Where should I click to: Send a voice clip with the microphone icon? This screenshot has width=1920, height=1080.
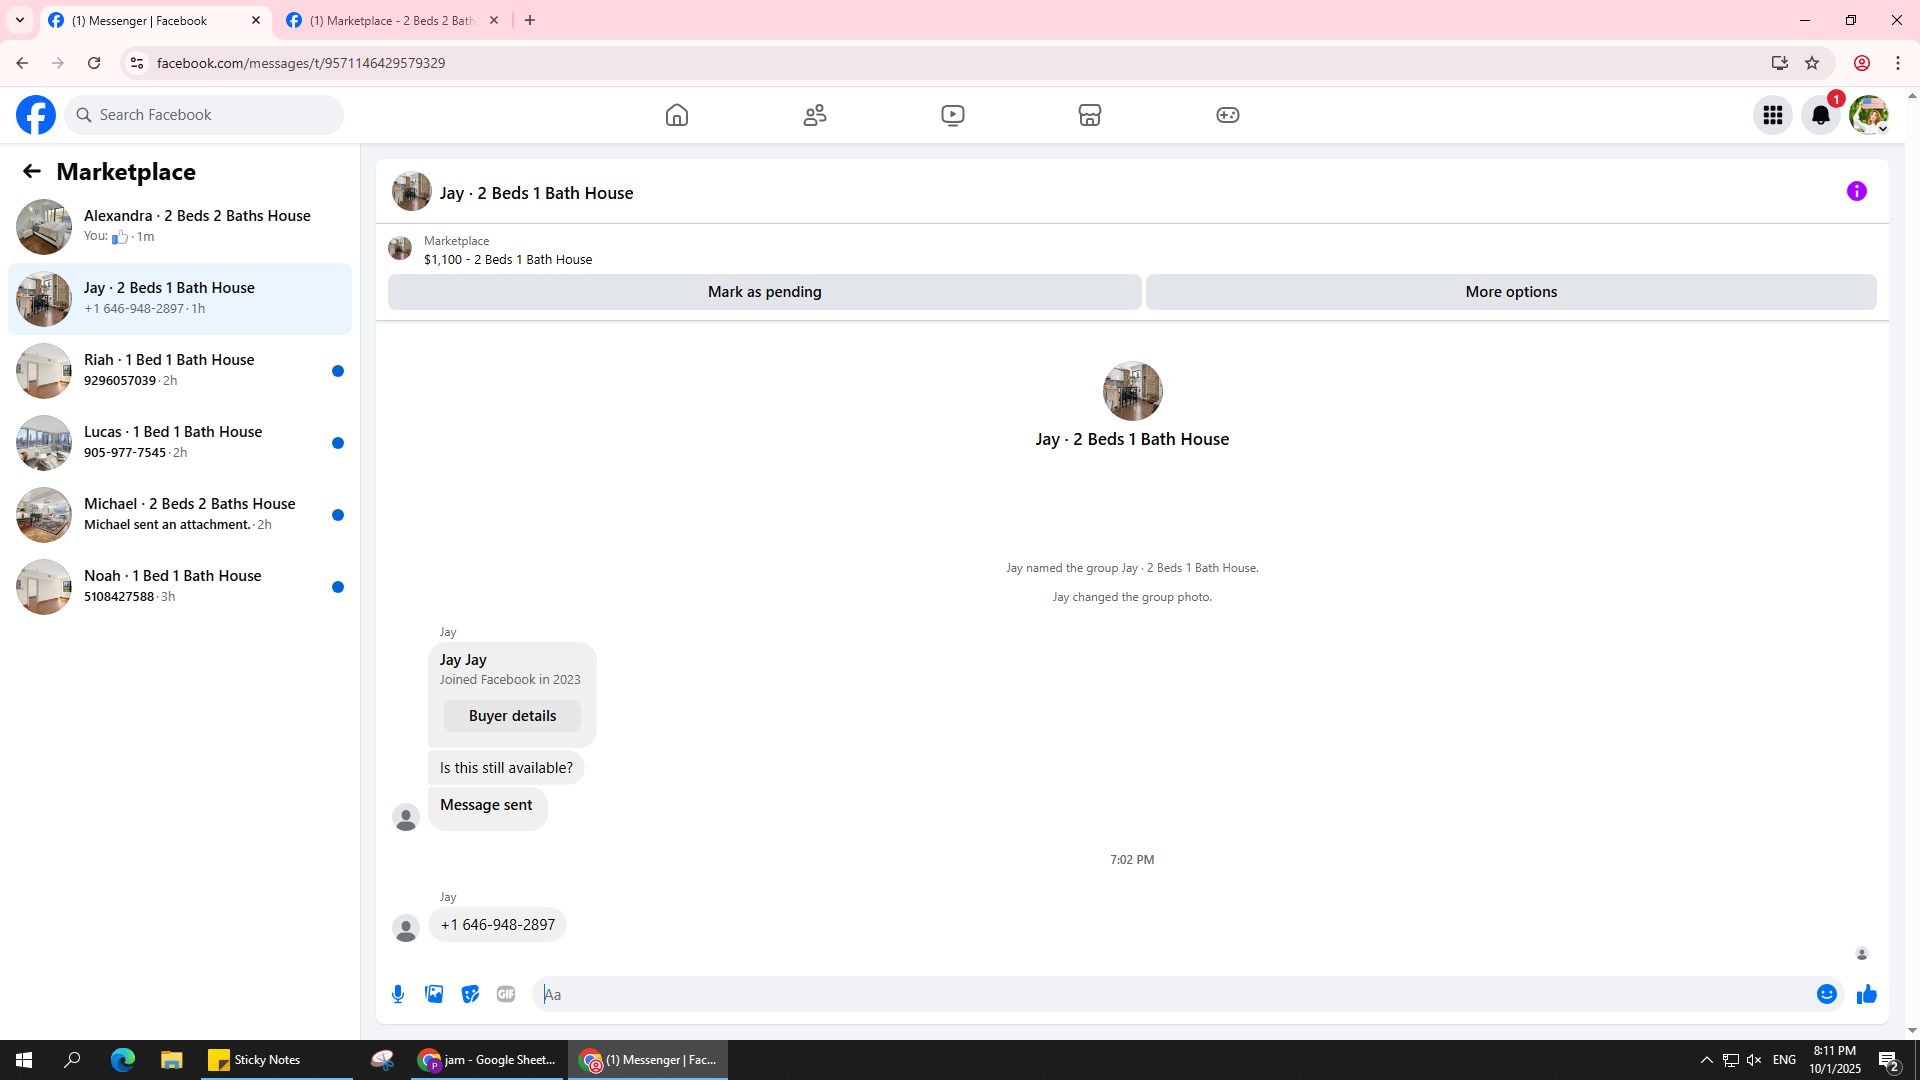coord(398,994)
